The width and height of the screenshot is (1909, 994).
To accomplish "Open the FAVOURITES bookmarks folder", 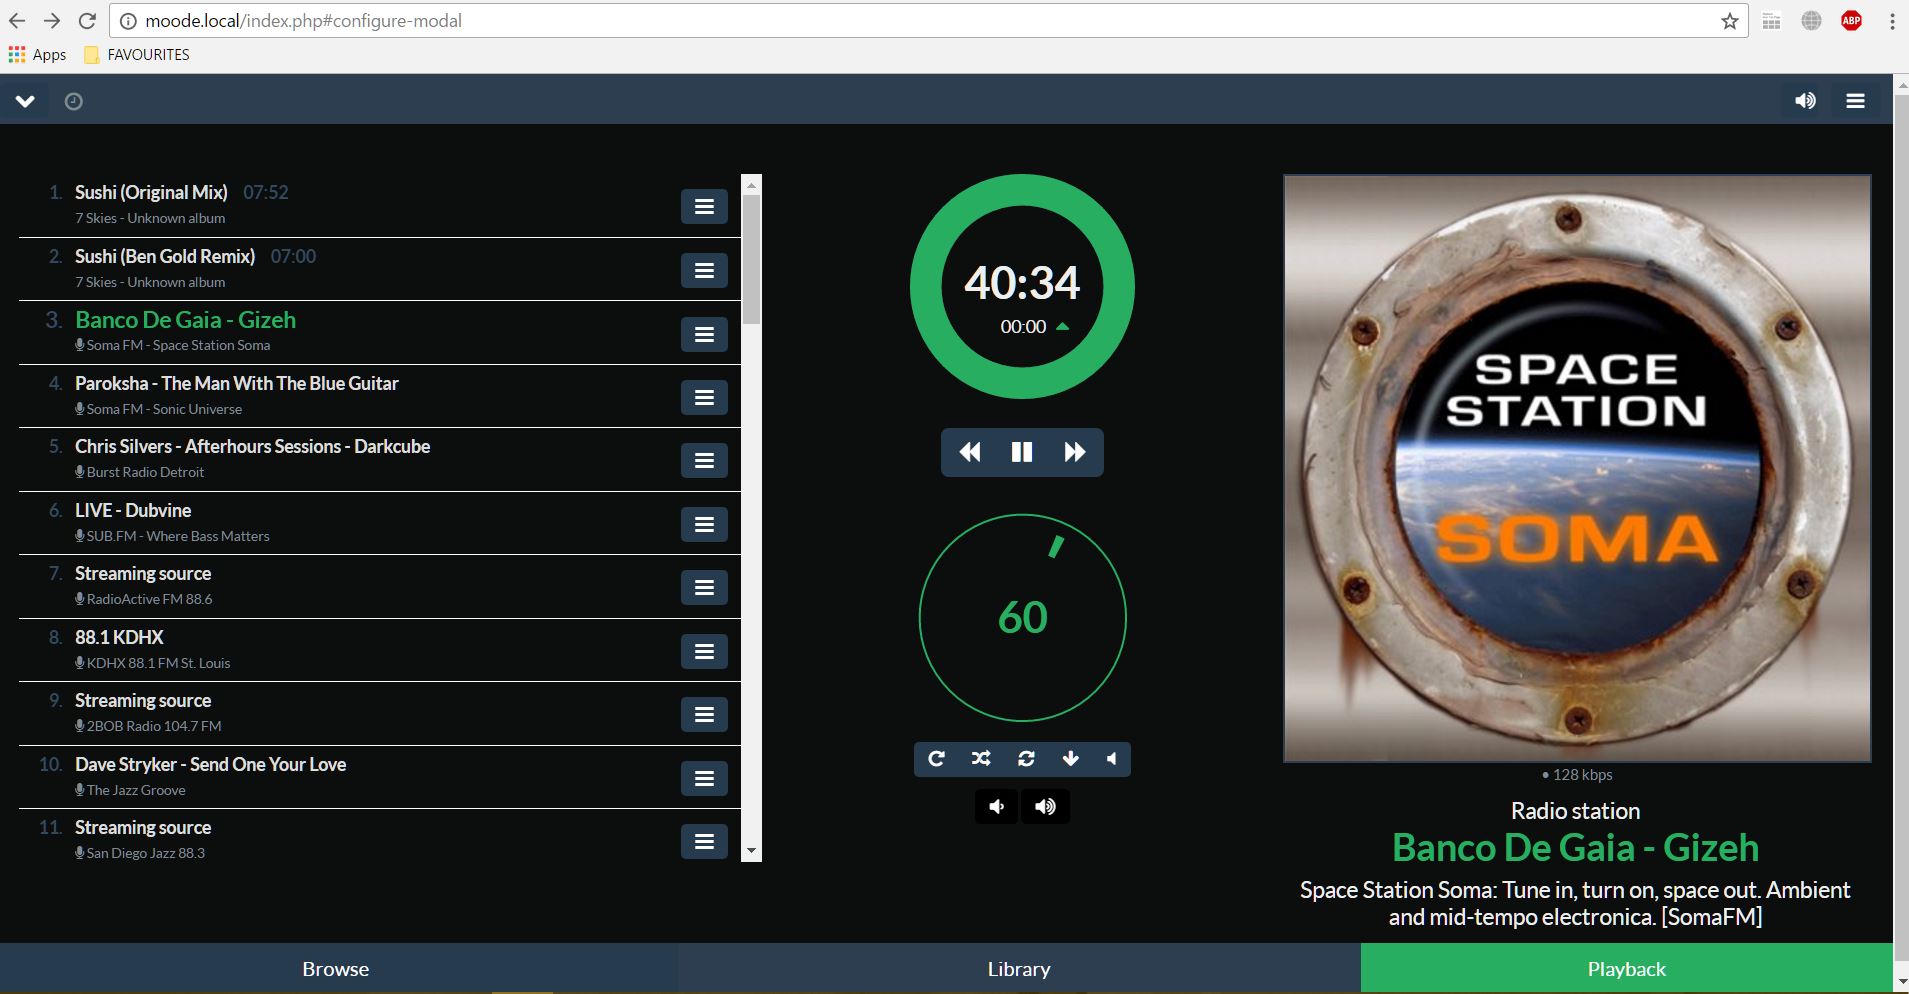I will [137, 55].
